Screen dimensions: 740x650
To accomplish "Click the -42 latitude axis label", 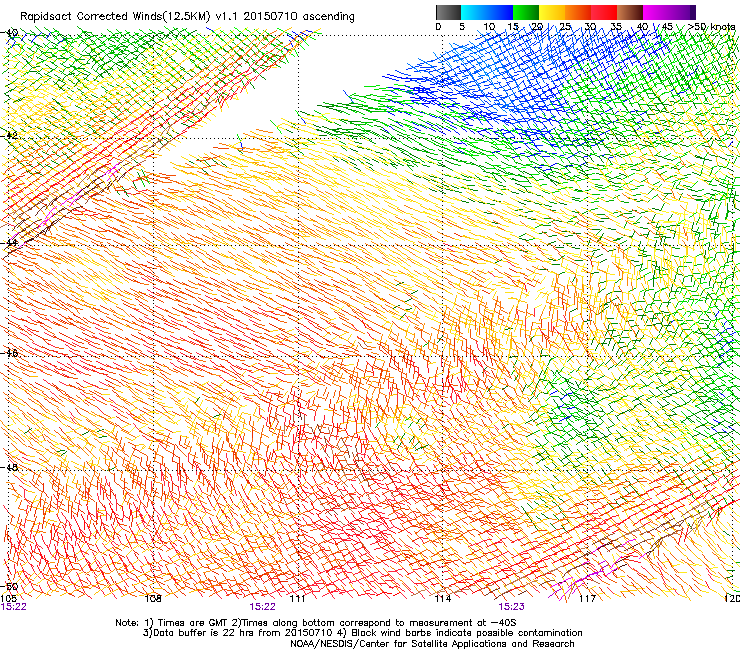I will (x=9, y=135).
